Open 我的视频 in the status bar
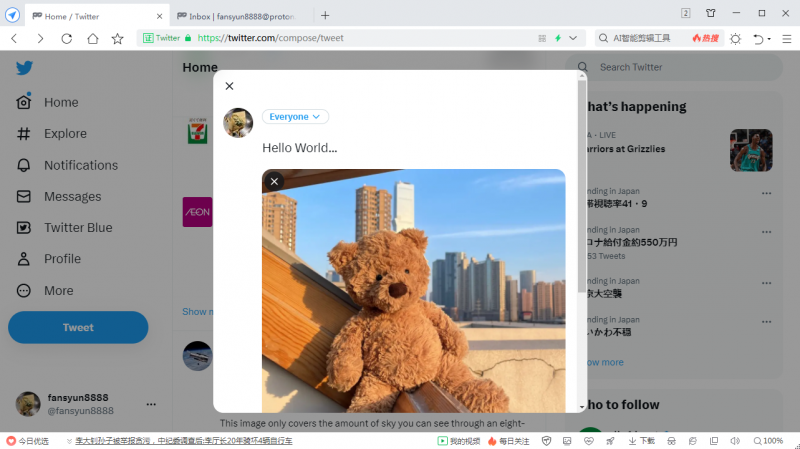 (459, 441)
